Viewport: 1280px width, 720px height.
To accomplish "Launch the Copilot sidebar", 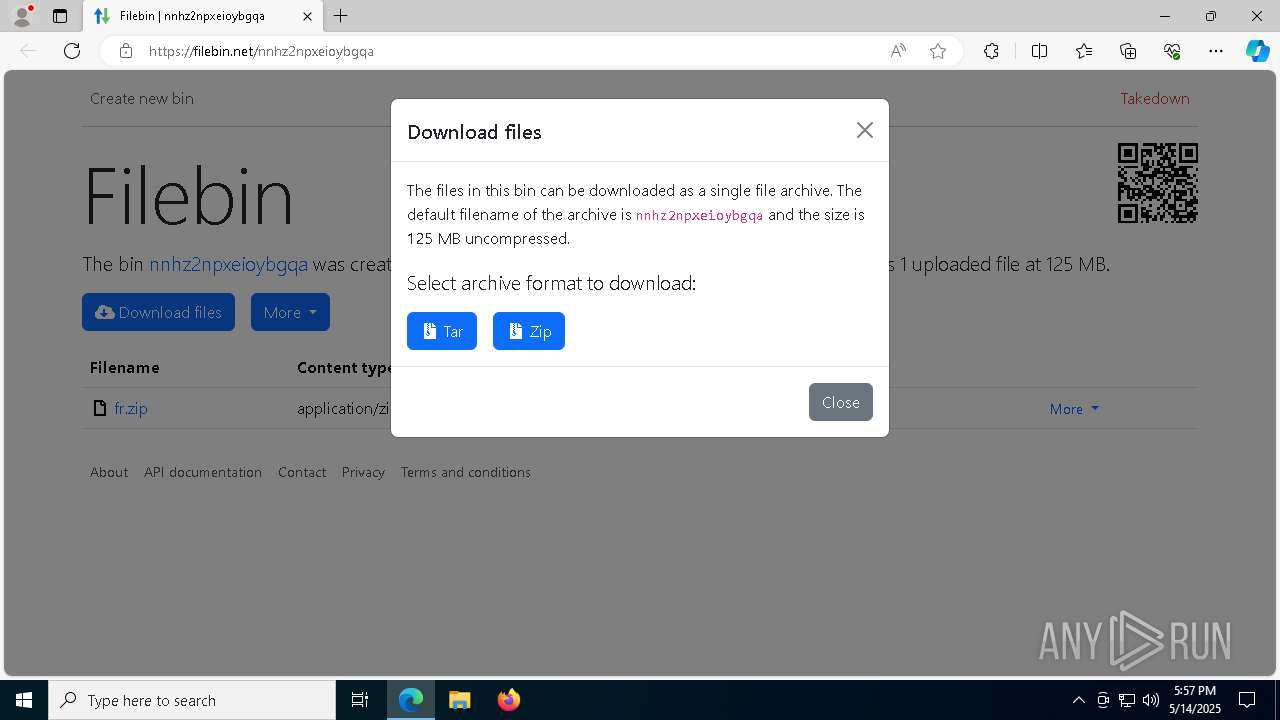I will click(x=1257, y=51).
